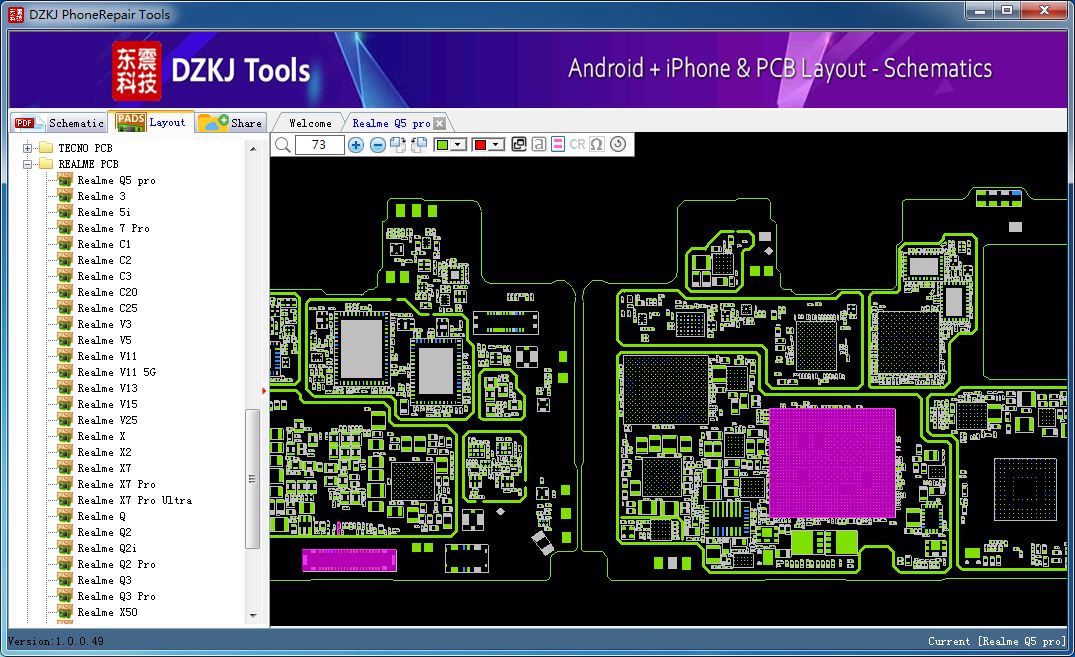Viewport: 1075px width, 657px height.
Task: Switch to the Schematic tab
Action: pyautogui.click(x=59, y=123)
